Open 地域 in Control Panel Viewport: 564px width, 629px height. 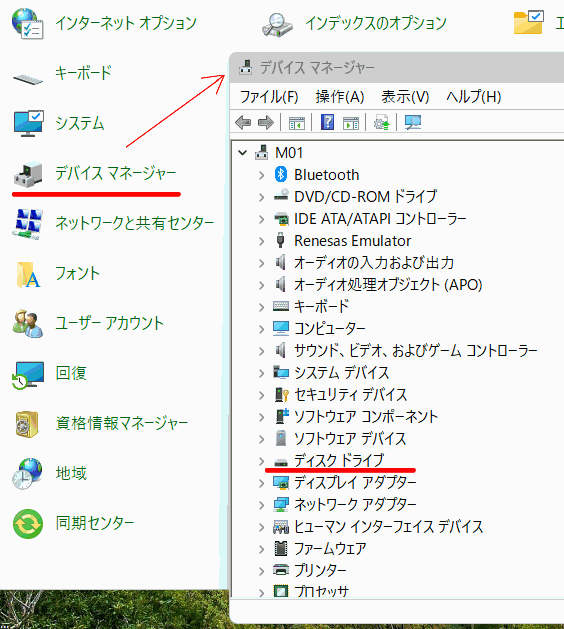point(71,473)
